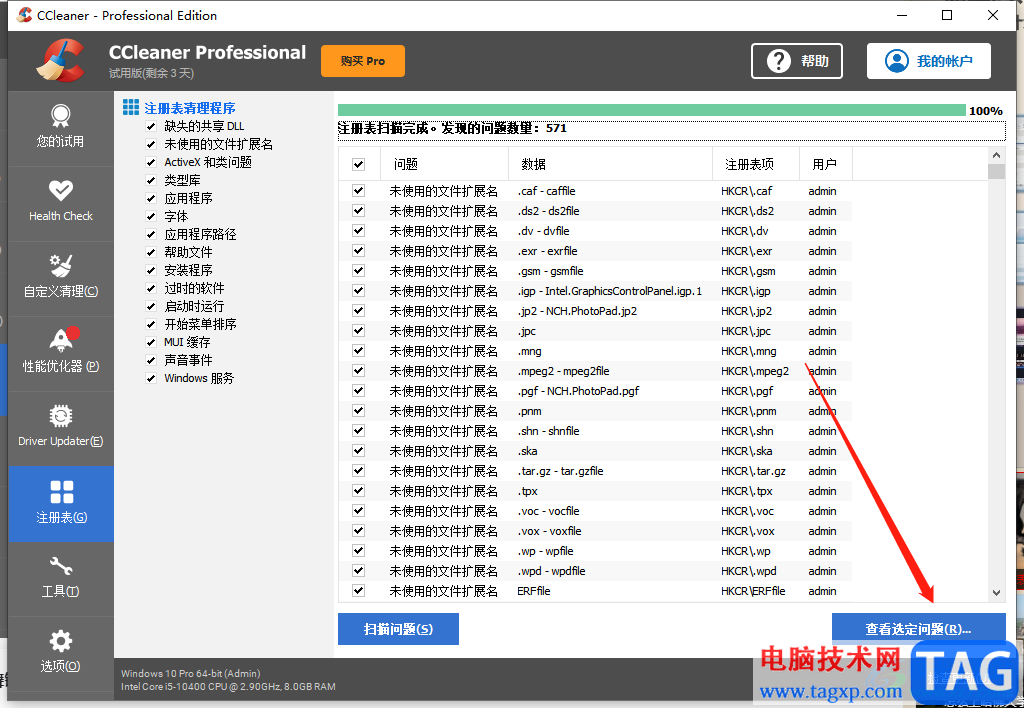This screenshot has width=1024, height=708.
Task: Select the .pgf - NCH.PhotoPad.pgf entry
Action: coord(578,391)
